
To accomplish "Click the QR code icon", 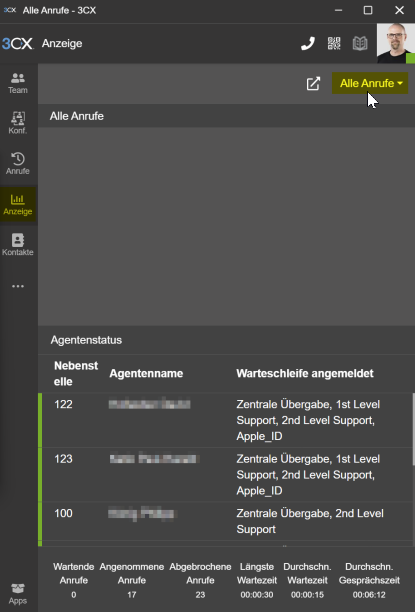I will 334,43.
